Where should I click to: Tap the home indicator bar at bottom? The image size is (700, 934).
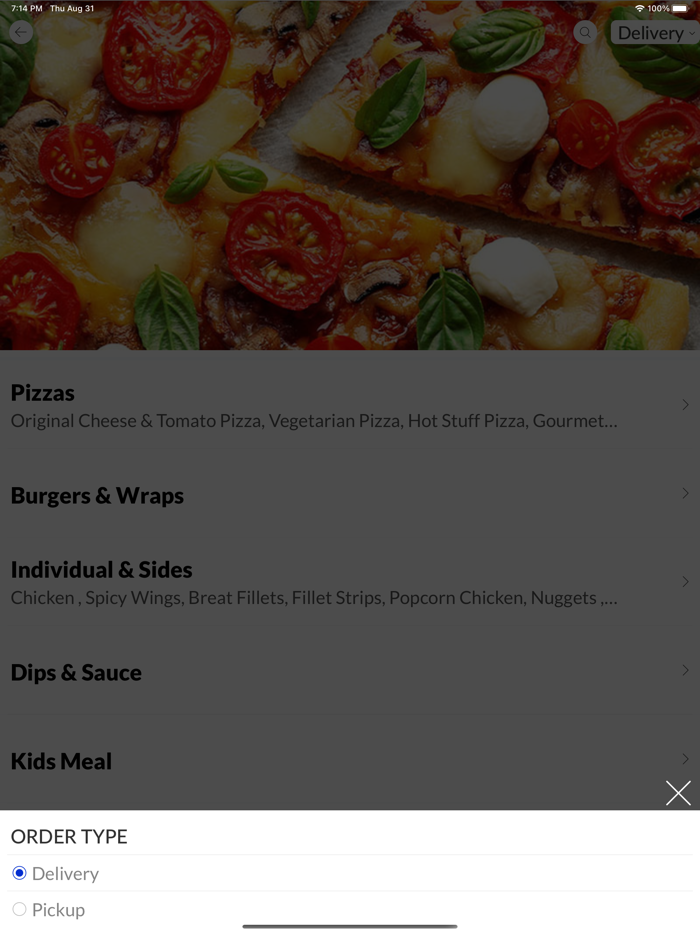pos(350,923)
